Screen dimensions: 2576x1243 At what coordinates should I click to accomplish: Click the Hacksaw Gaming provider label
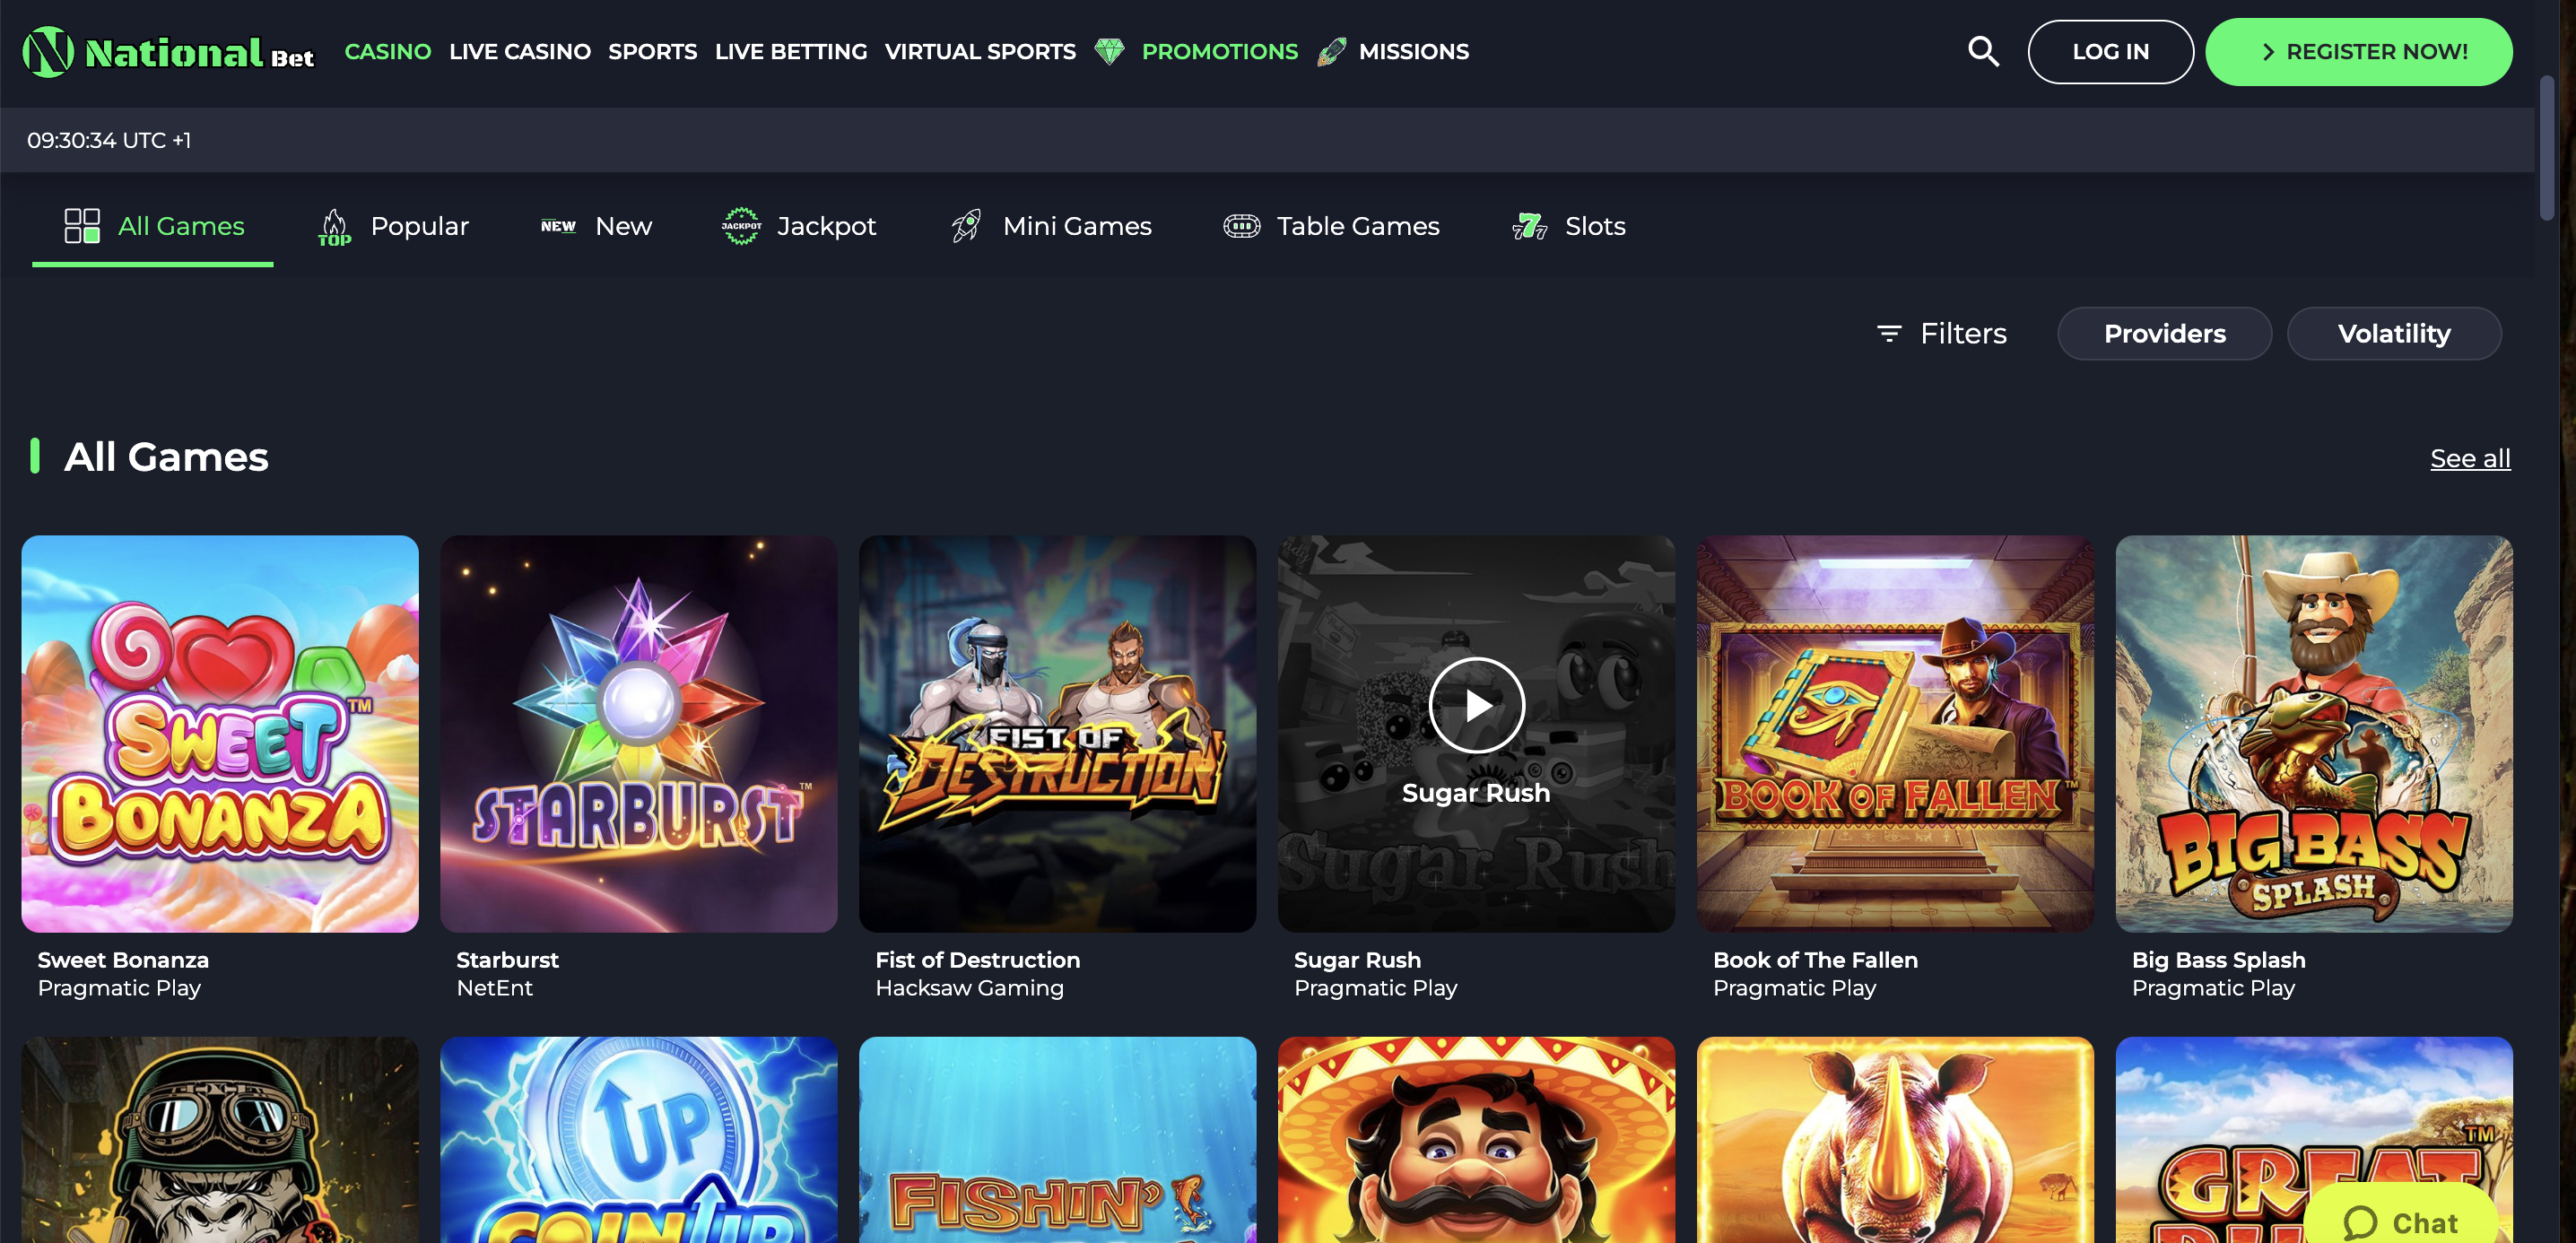click(968, 987)
